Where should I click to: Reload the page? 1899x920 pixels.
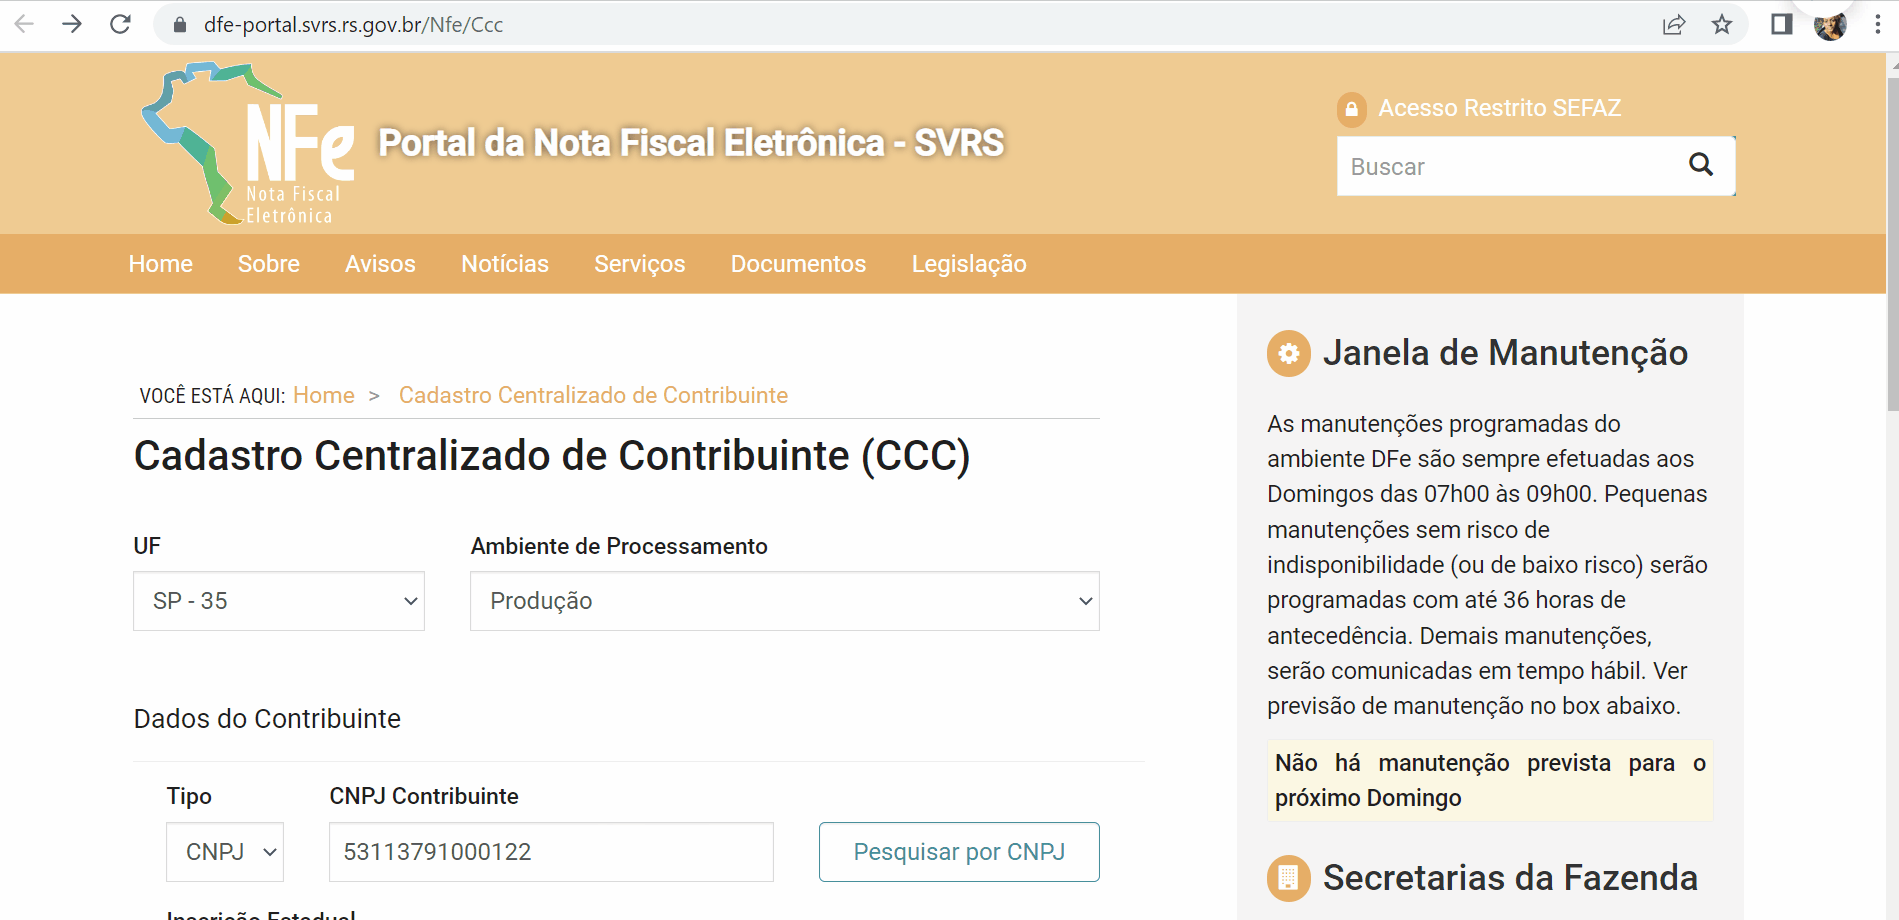(120, 25)
